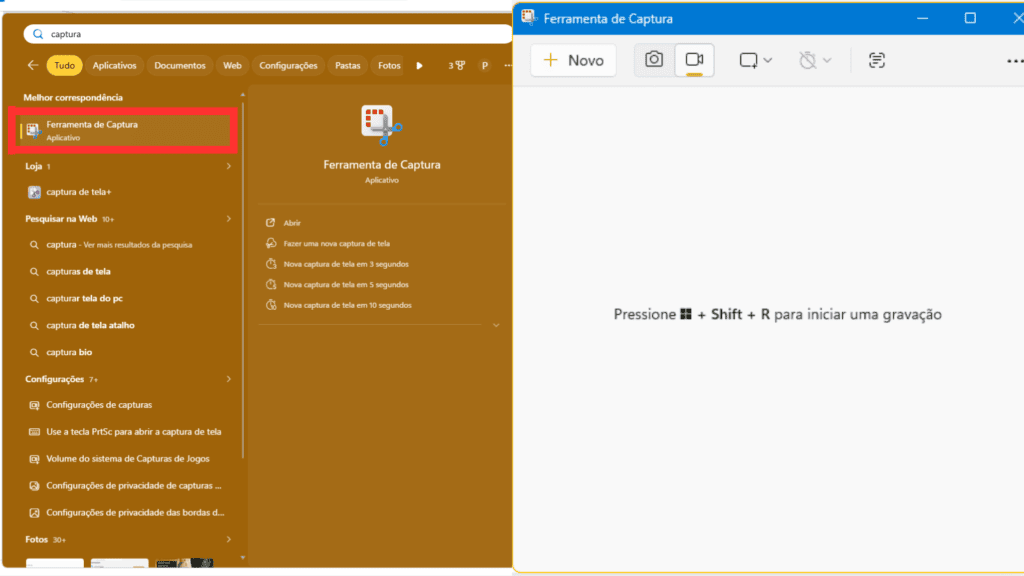
Task: Click the search box containing 'captura'
Action: (x=268, y=34)
